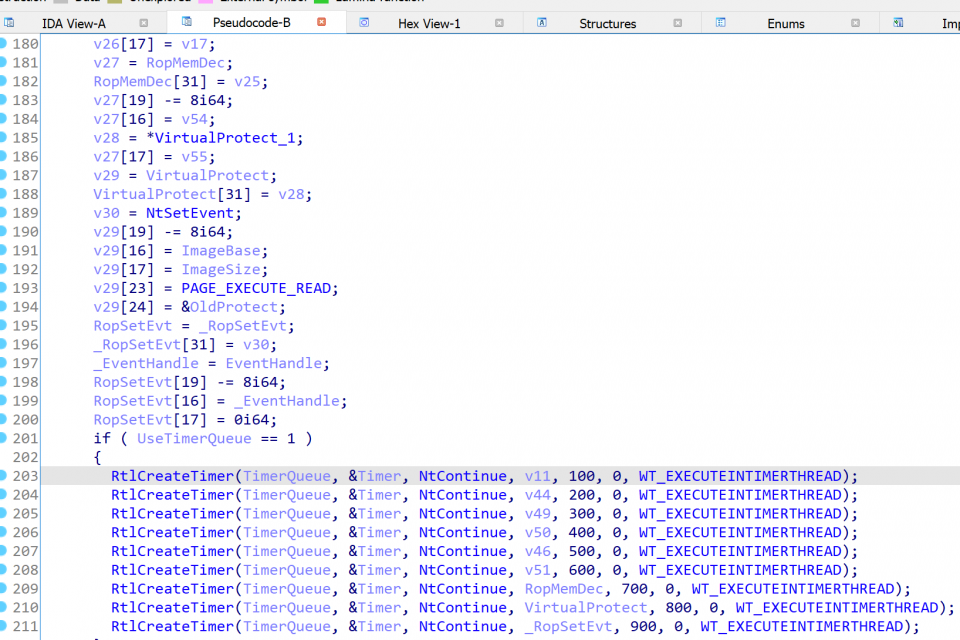This screenshot has height=640, width=960.
Task: Click the Enums tab icon
Action: (x=721, y=23)
